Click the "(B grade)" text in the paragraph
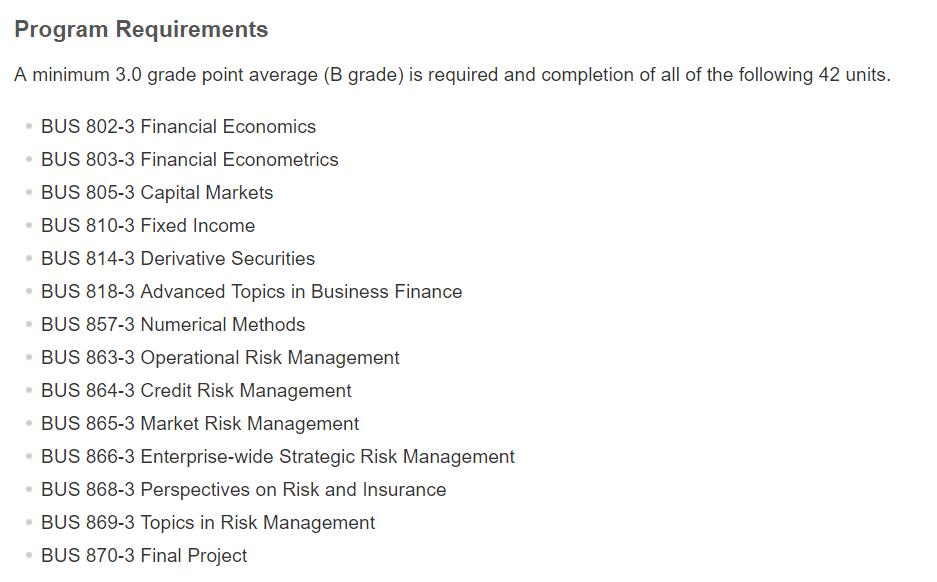 click(363, 75)
